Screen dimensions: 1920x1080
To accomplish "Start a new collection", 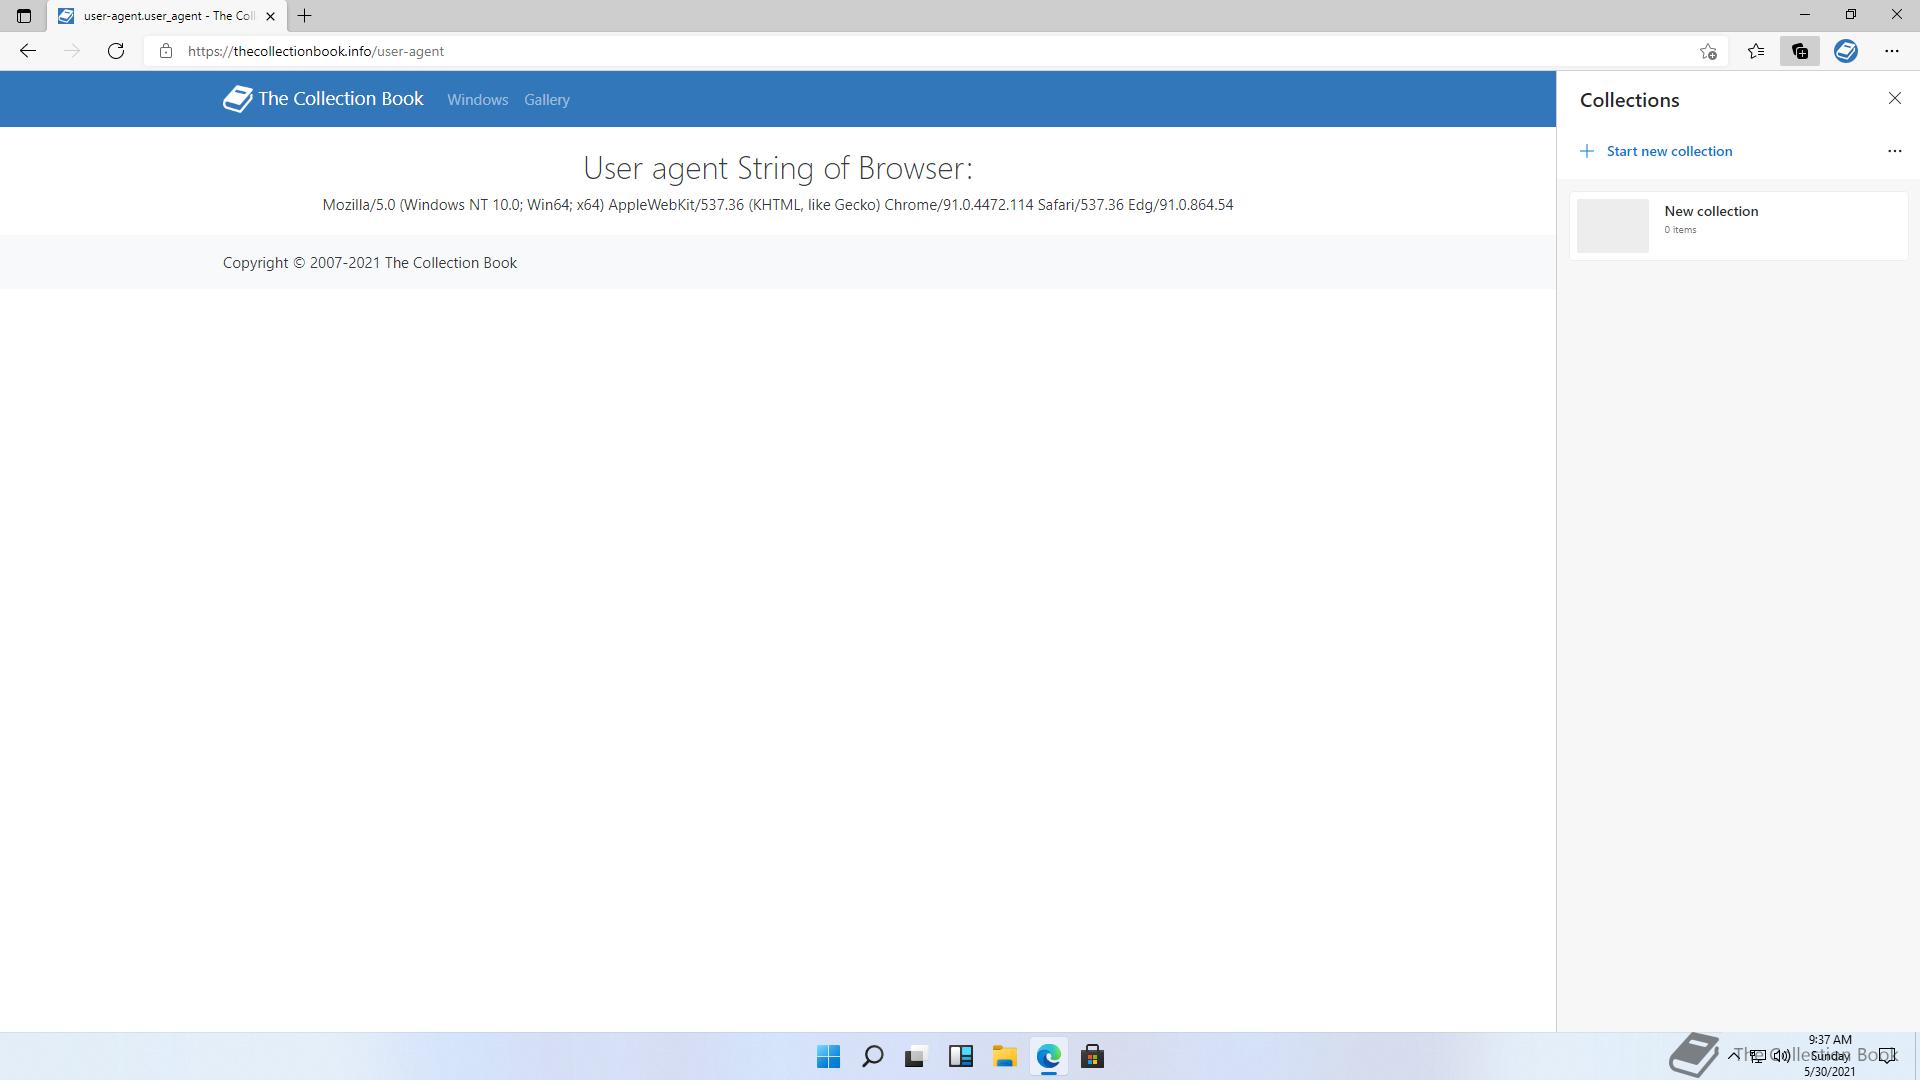I will [1656, 151].
